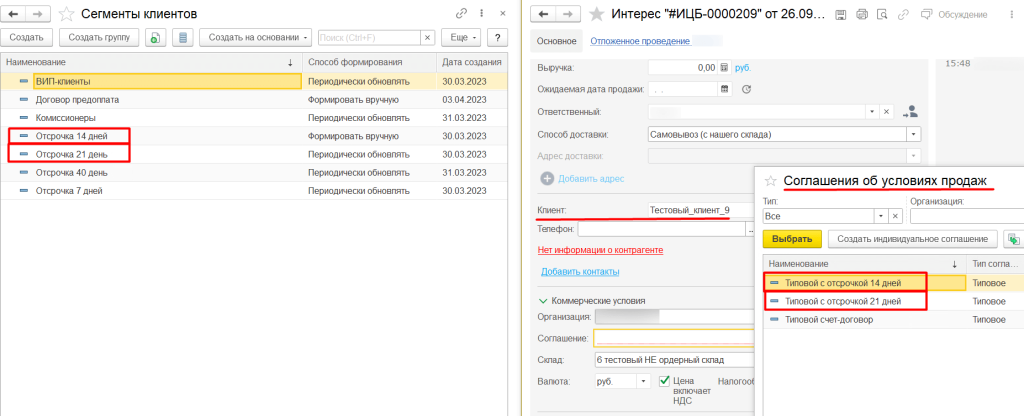
Task: Open the calendar picker for expected sale date
Action: pyautogui.click(x=725, y=89)
